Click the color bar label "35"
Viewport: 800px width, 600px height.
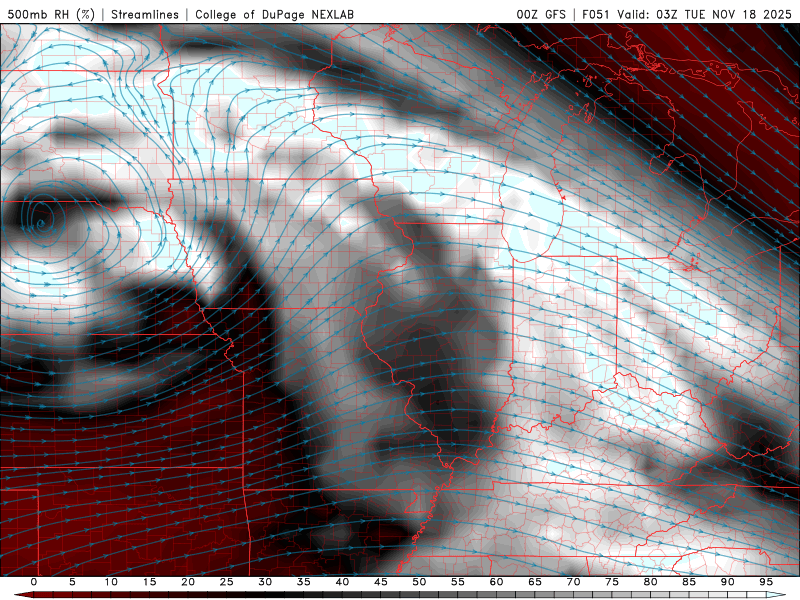(x=304, y=582)
